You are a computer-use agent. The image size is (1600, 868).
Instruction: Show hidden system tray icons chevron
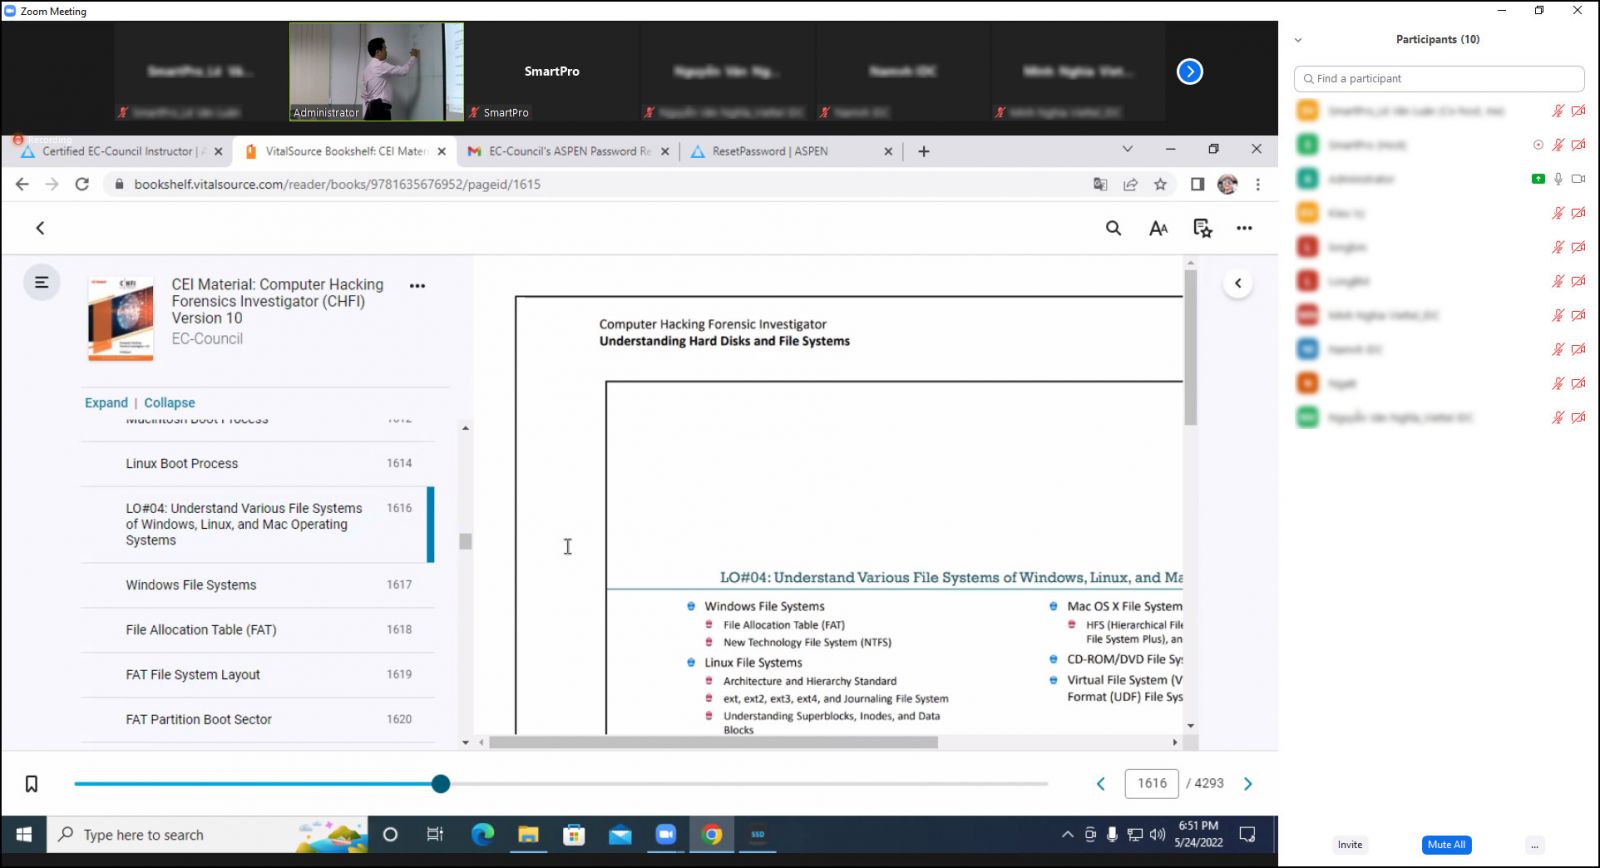point(1067,835)
